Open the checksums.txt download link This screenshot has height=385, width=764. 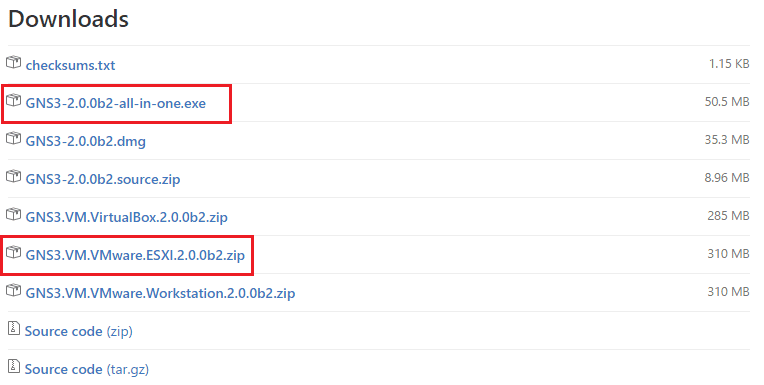tap(70, 65)
